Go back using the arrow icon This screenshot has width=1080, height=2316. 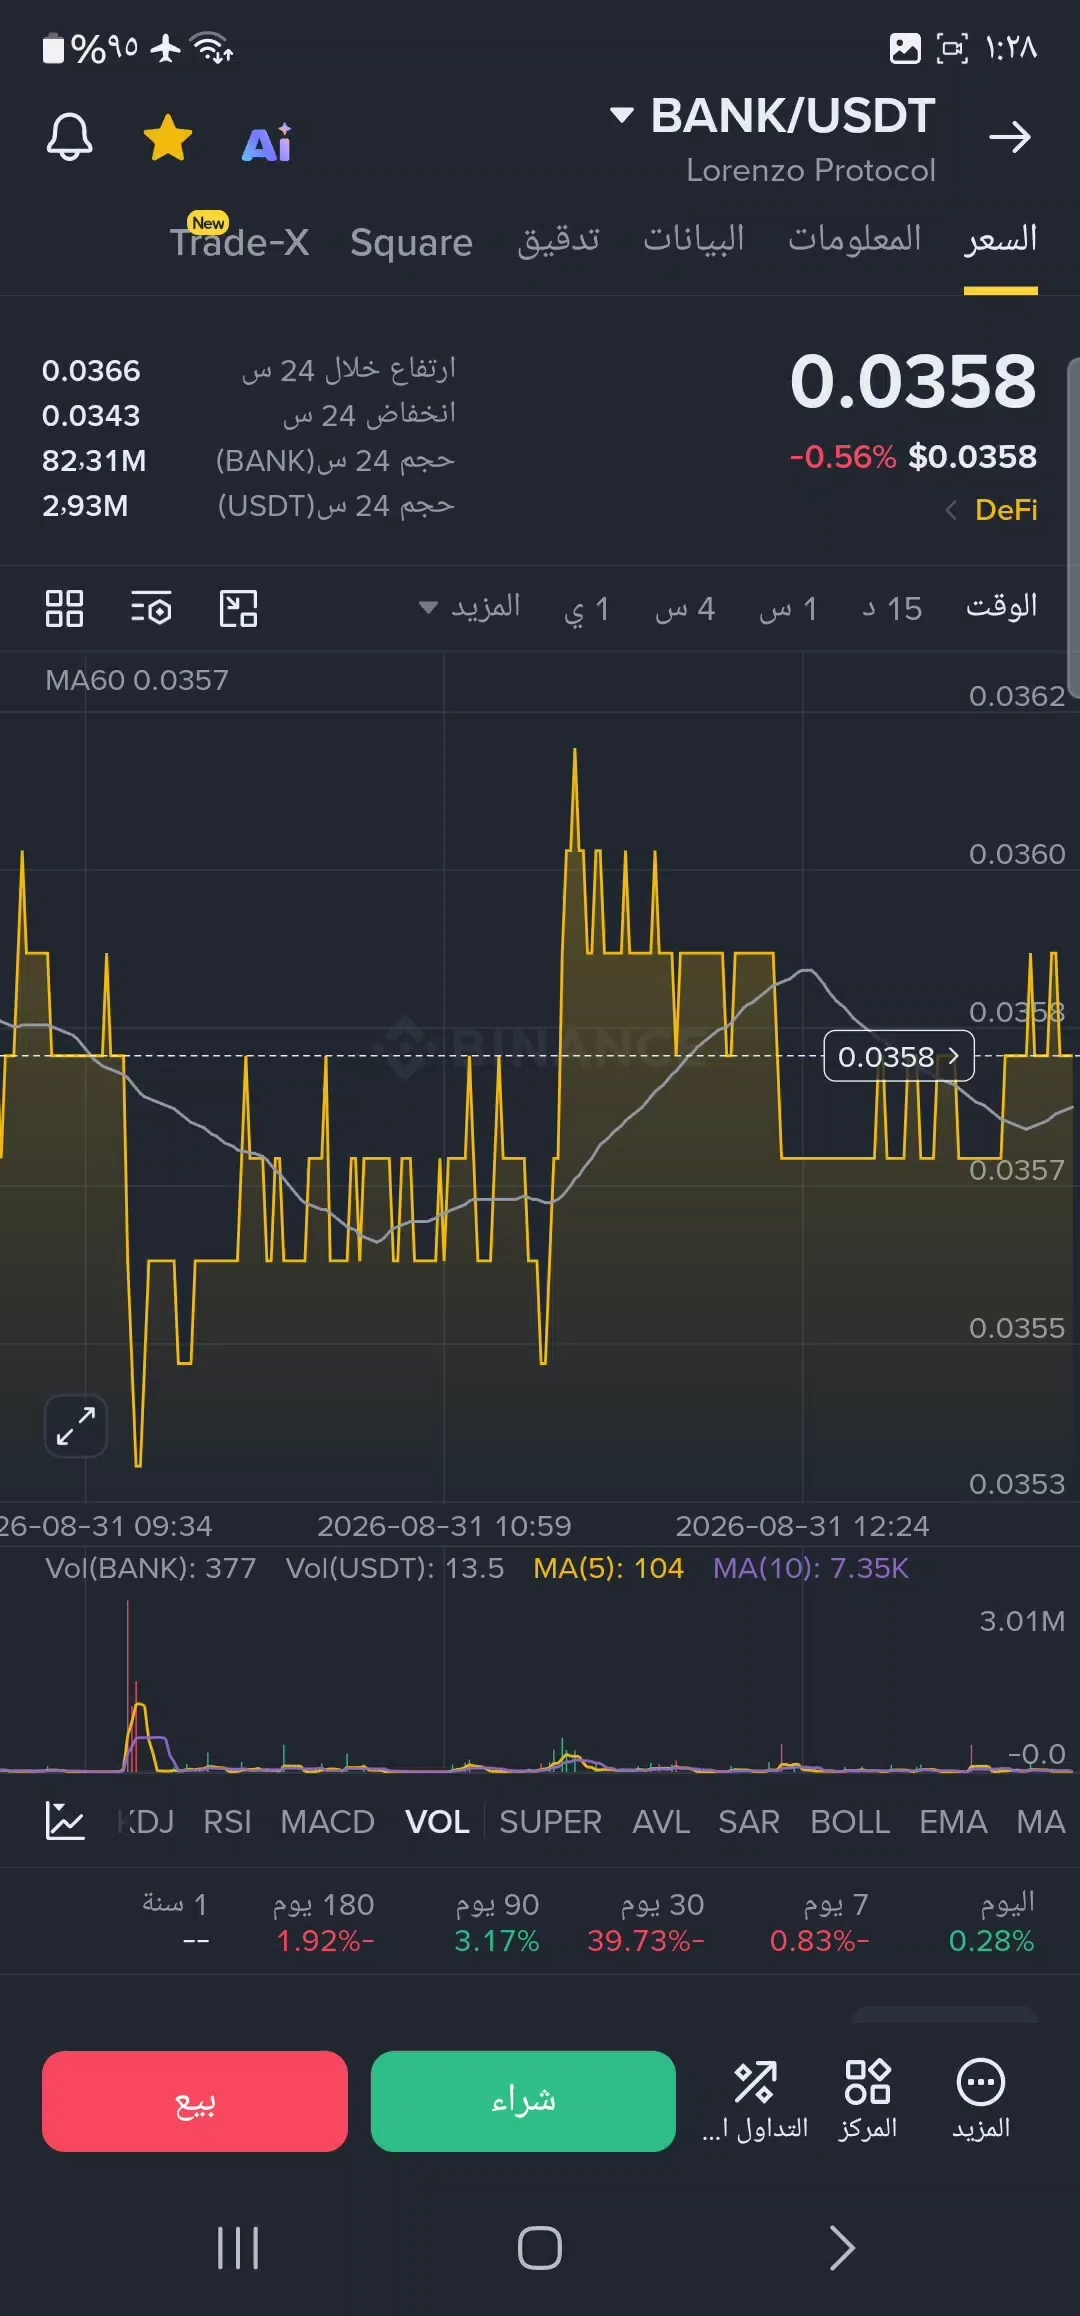coord(1009,137)
